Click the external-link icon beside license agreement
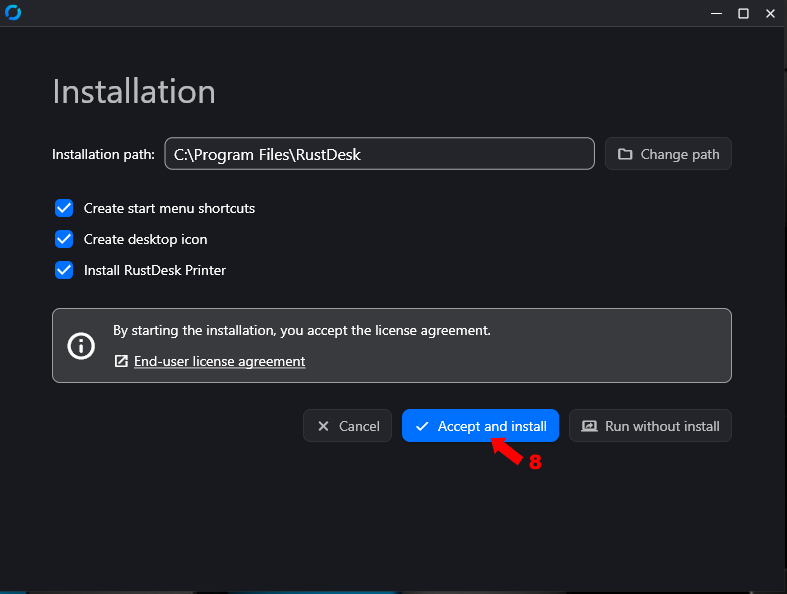Image resolution: width=787 pixels, height=594 pixels. pos(121,361)
